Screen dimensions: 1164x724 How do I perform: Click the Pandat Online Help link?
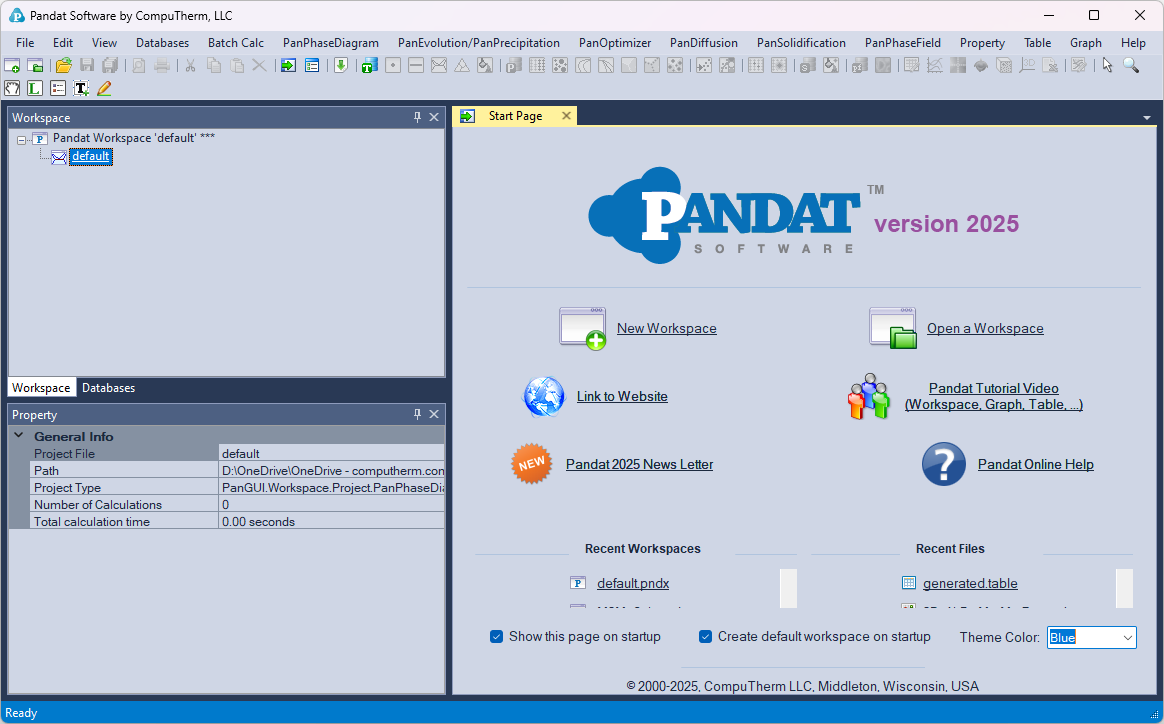tap(1035, 464)
